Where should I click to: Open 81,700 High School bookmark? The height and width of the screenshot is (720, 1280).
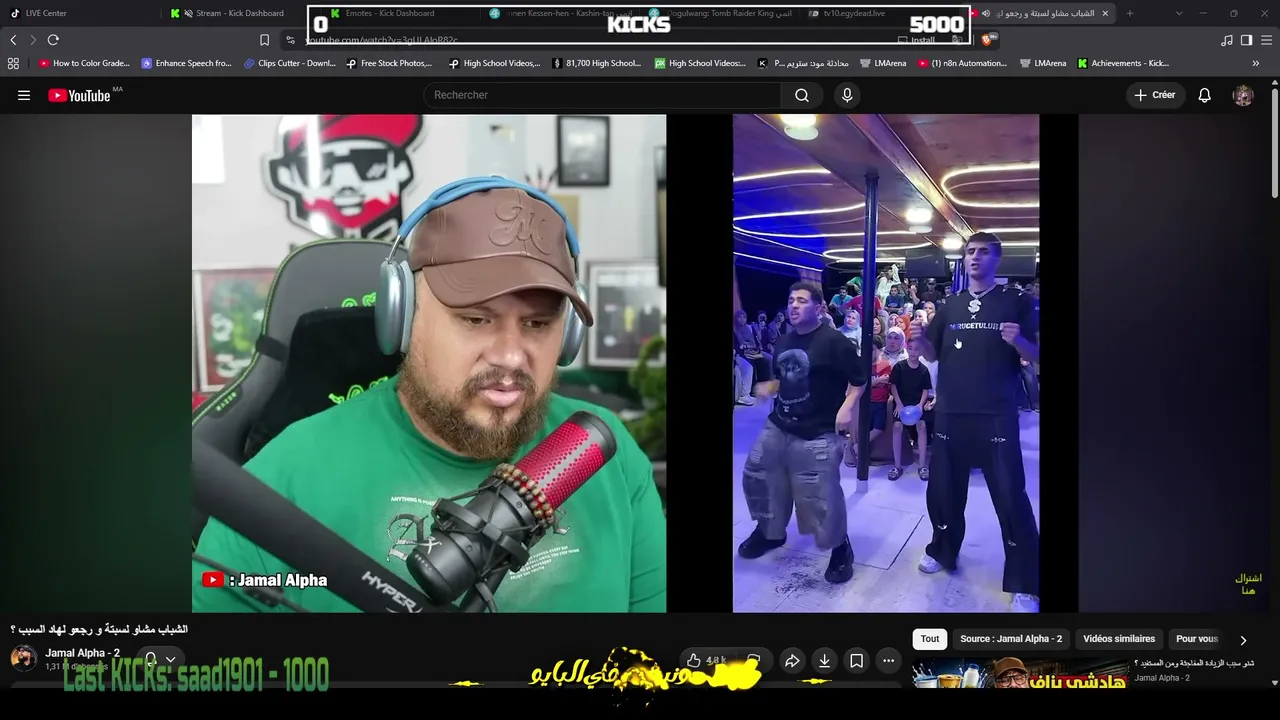click(596, 63)
